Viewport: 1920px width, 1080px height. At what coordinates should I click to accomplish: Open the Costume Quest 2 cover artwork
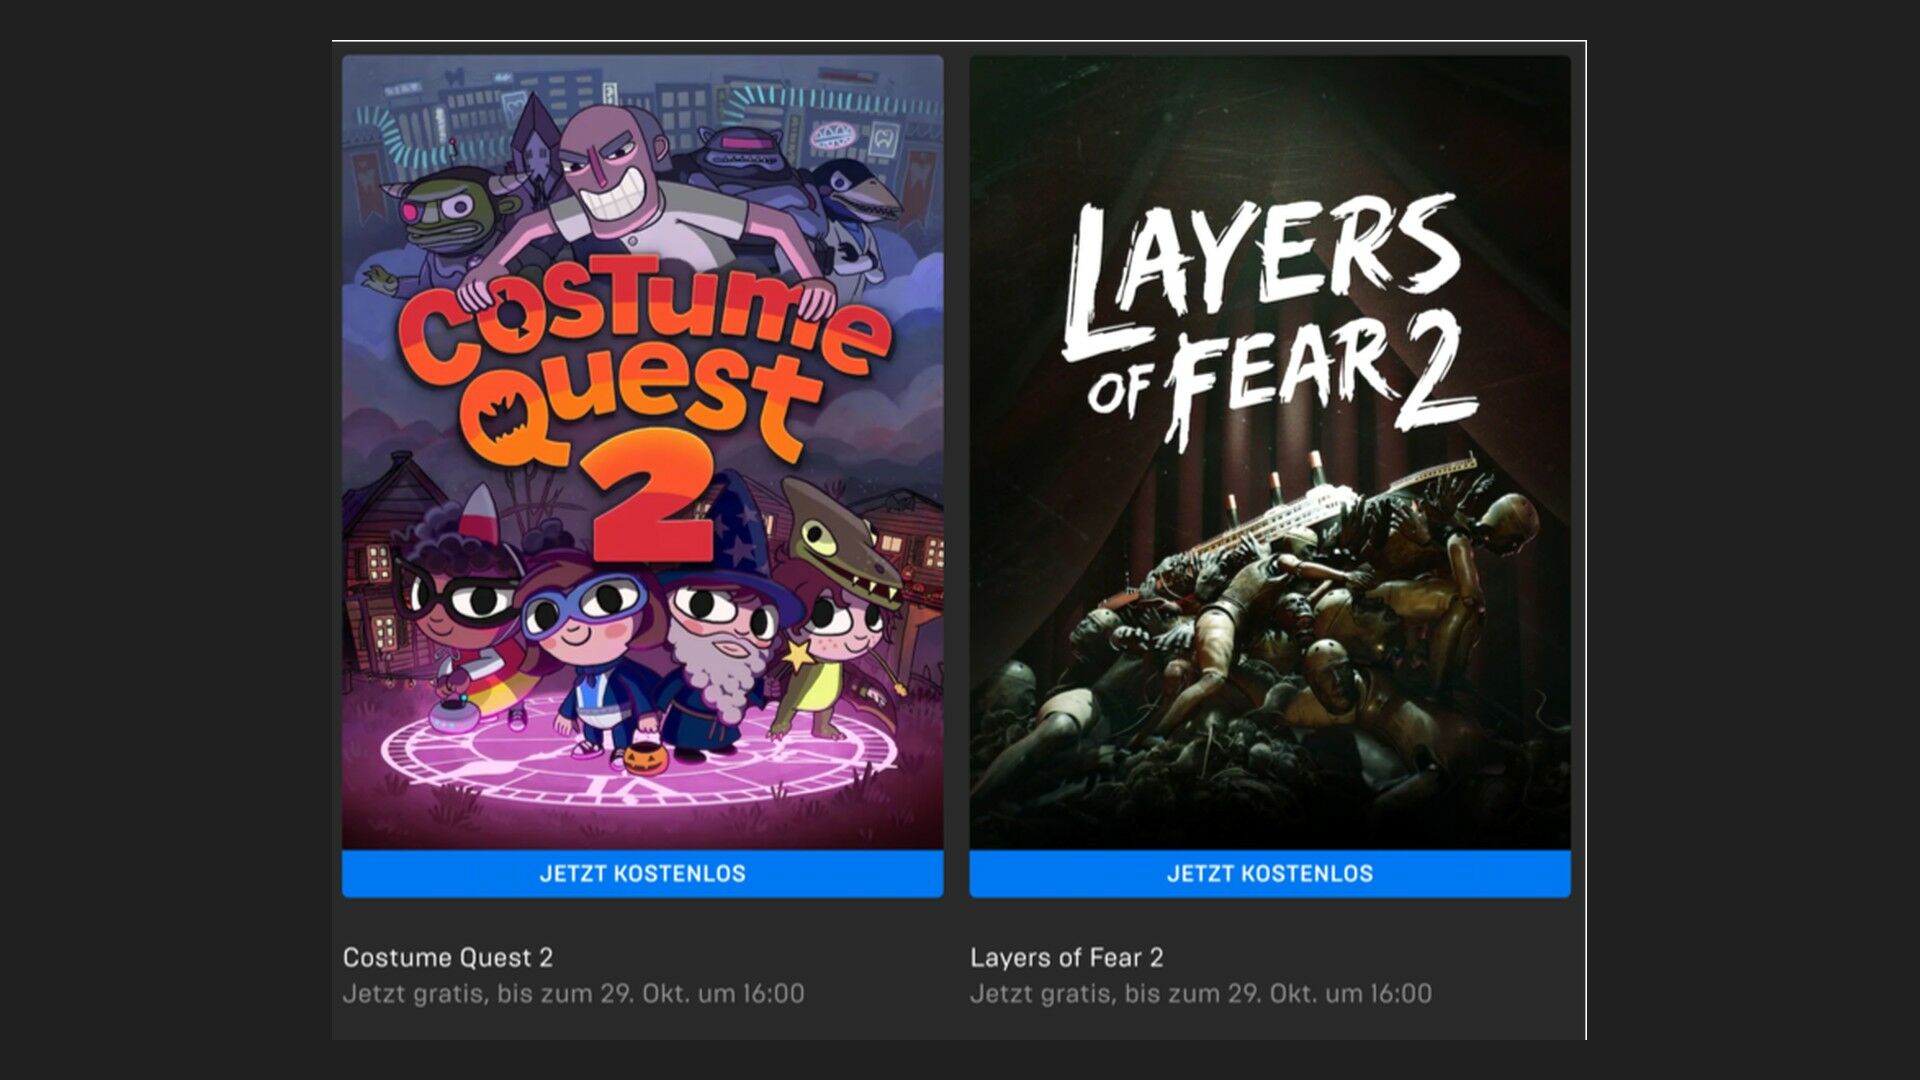click(x=642, y=452)
